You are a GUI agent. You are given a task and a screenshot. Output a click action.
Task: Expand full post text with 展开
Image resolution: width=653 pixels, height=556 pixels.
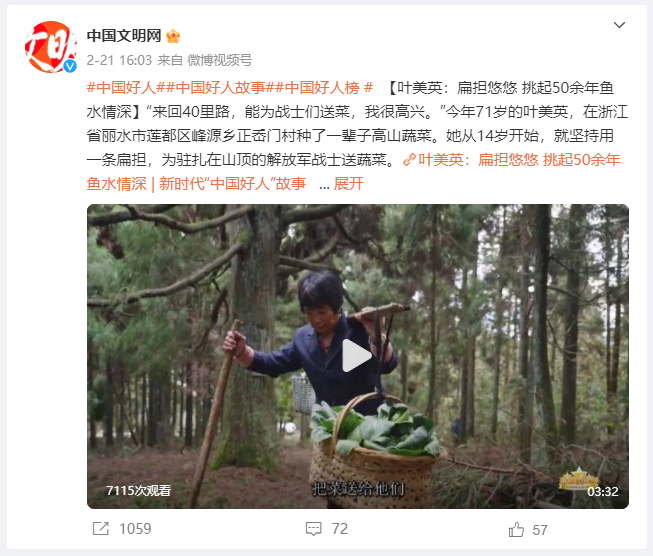[349, 184]
